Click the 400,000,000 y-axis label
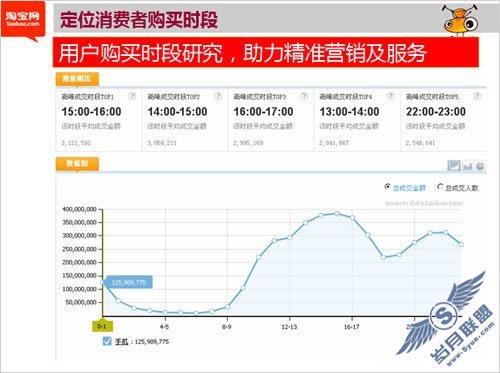Viewport: 500px width, 373px height. 79,209
